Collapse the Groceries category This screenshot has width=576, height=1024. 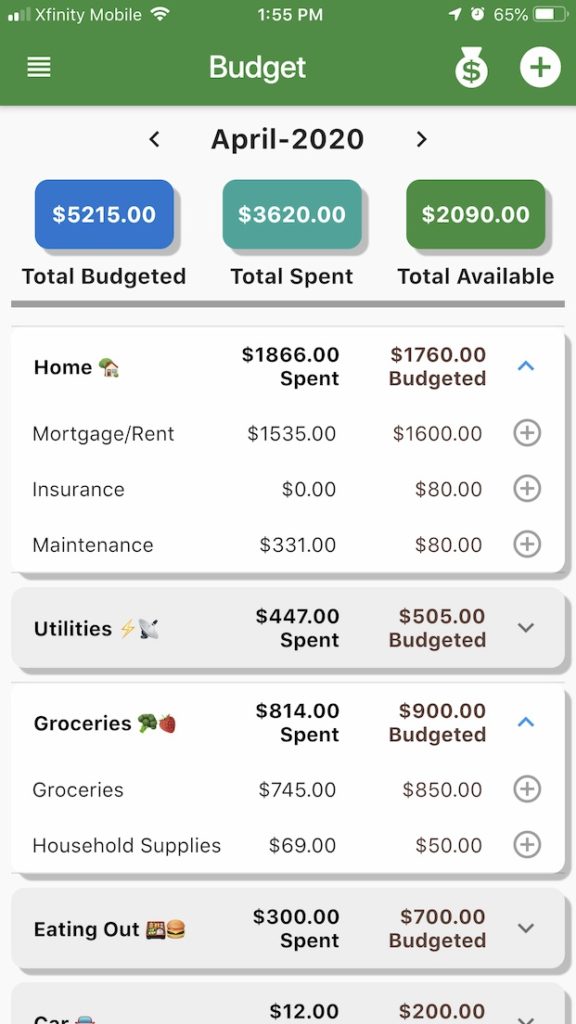[x=526, y=722]
